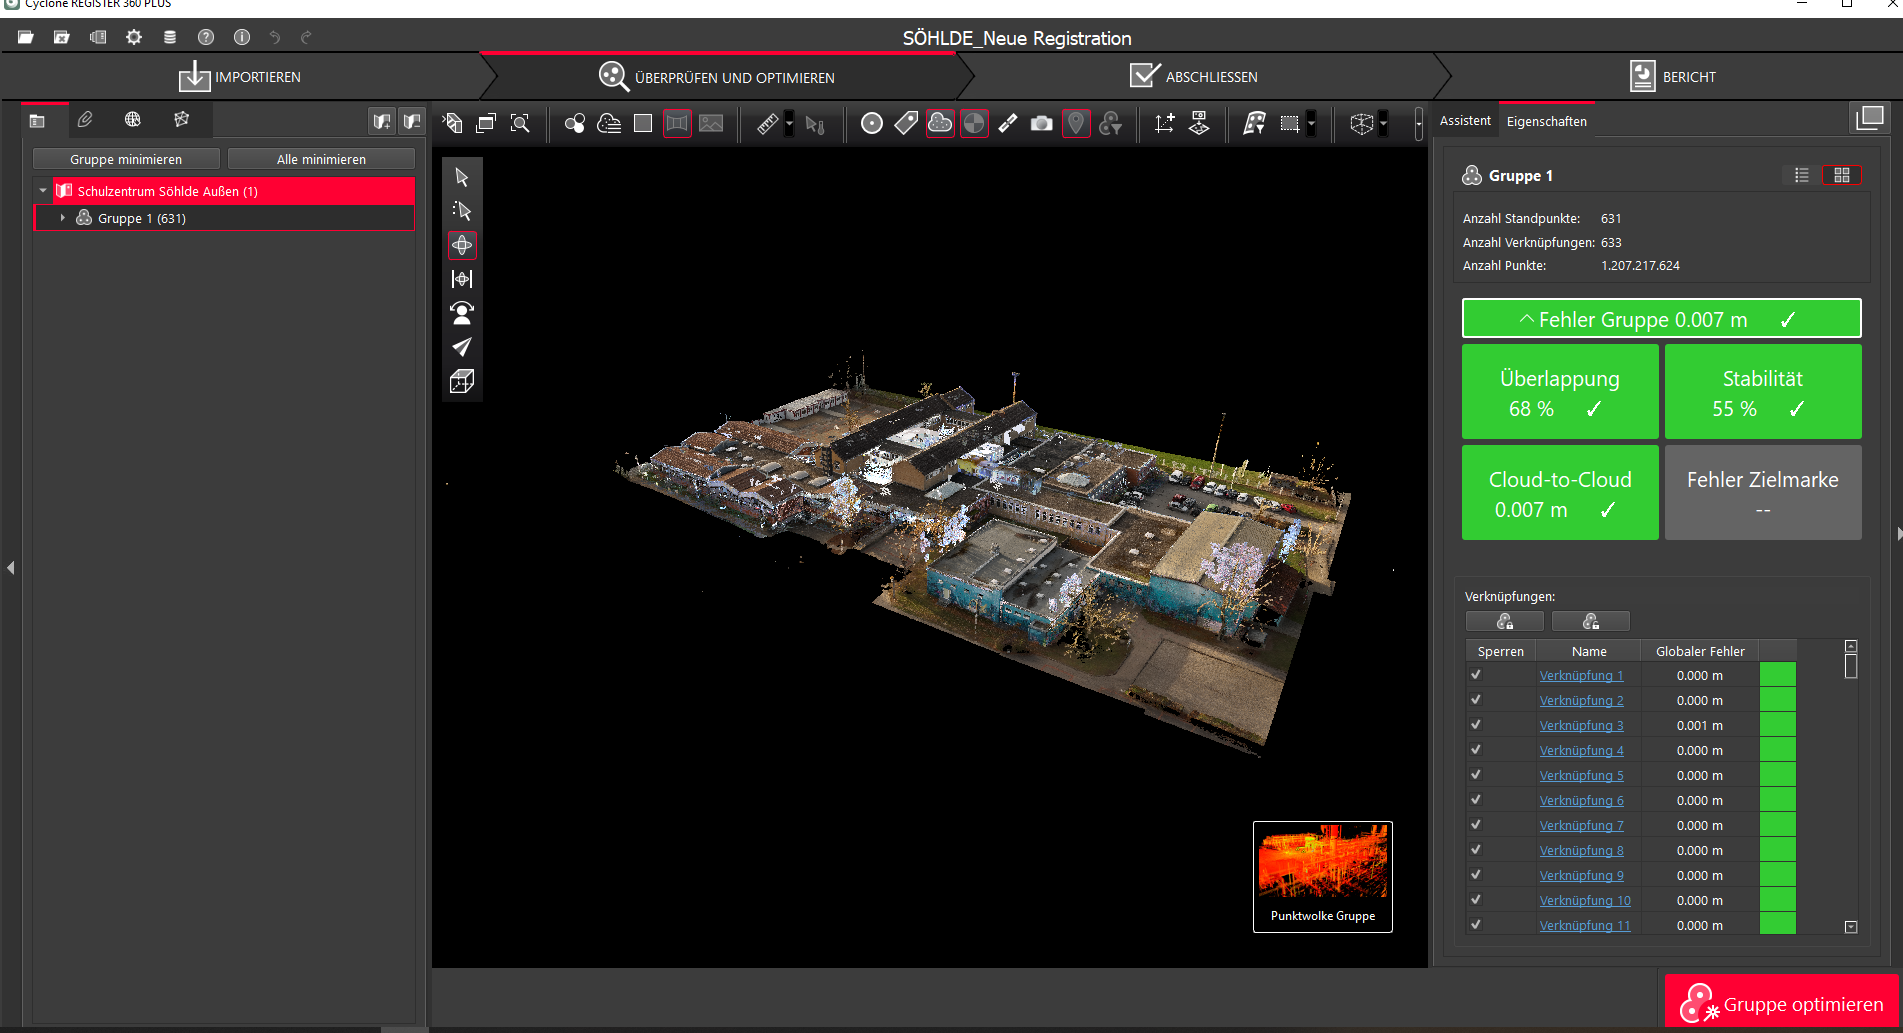Collapse the Schulzentrum Söhlde Außen node
Viewport: 1903px width, 1033px height.
click(x=43, y=191)
